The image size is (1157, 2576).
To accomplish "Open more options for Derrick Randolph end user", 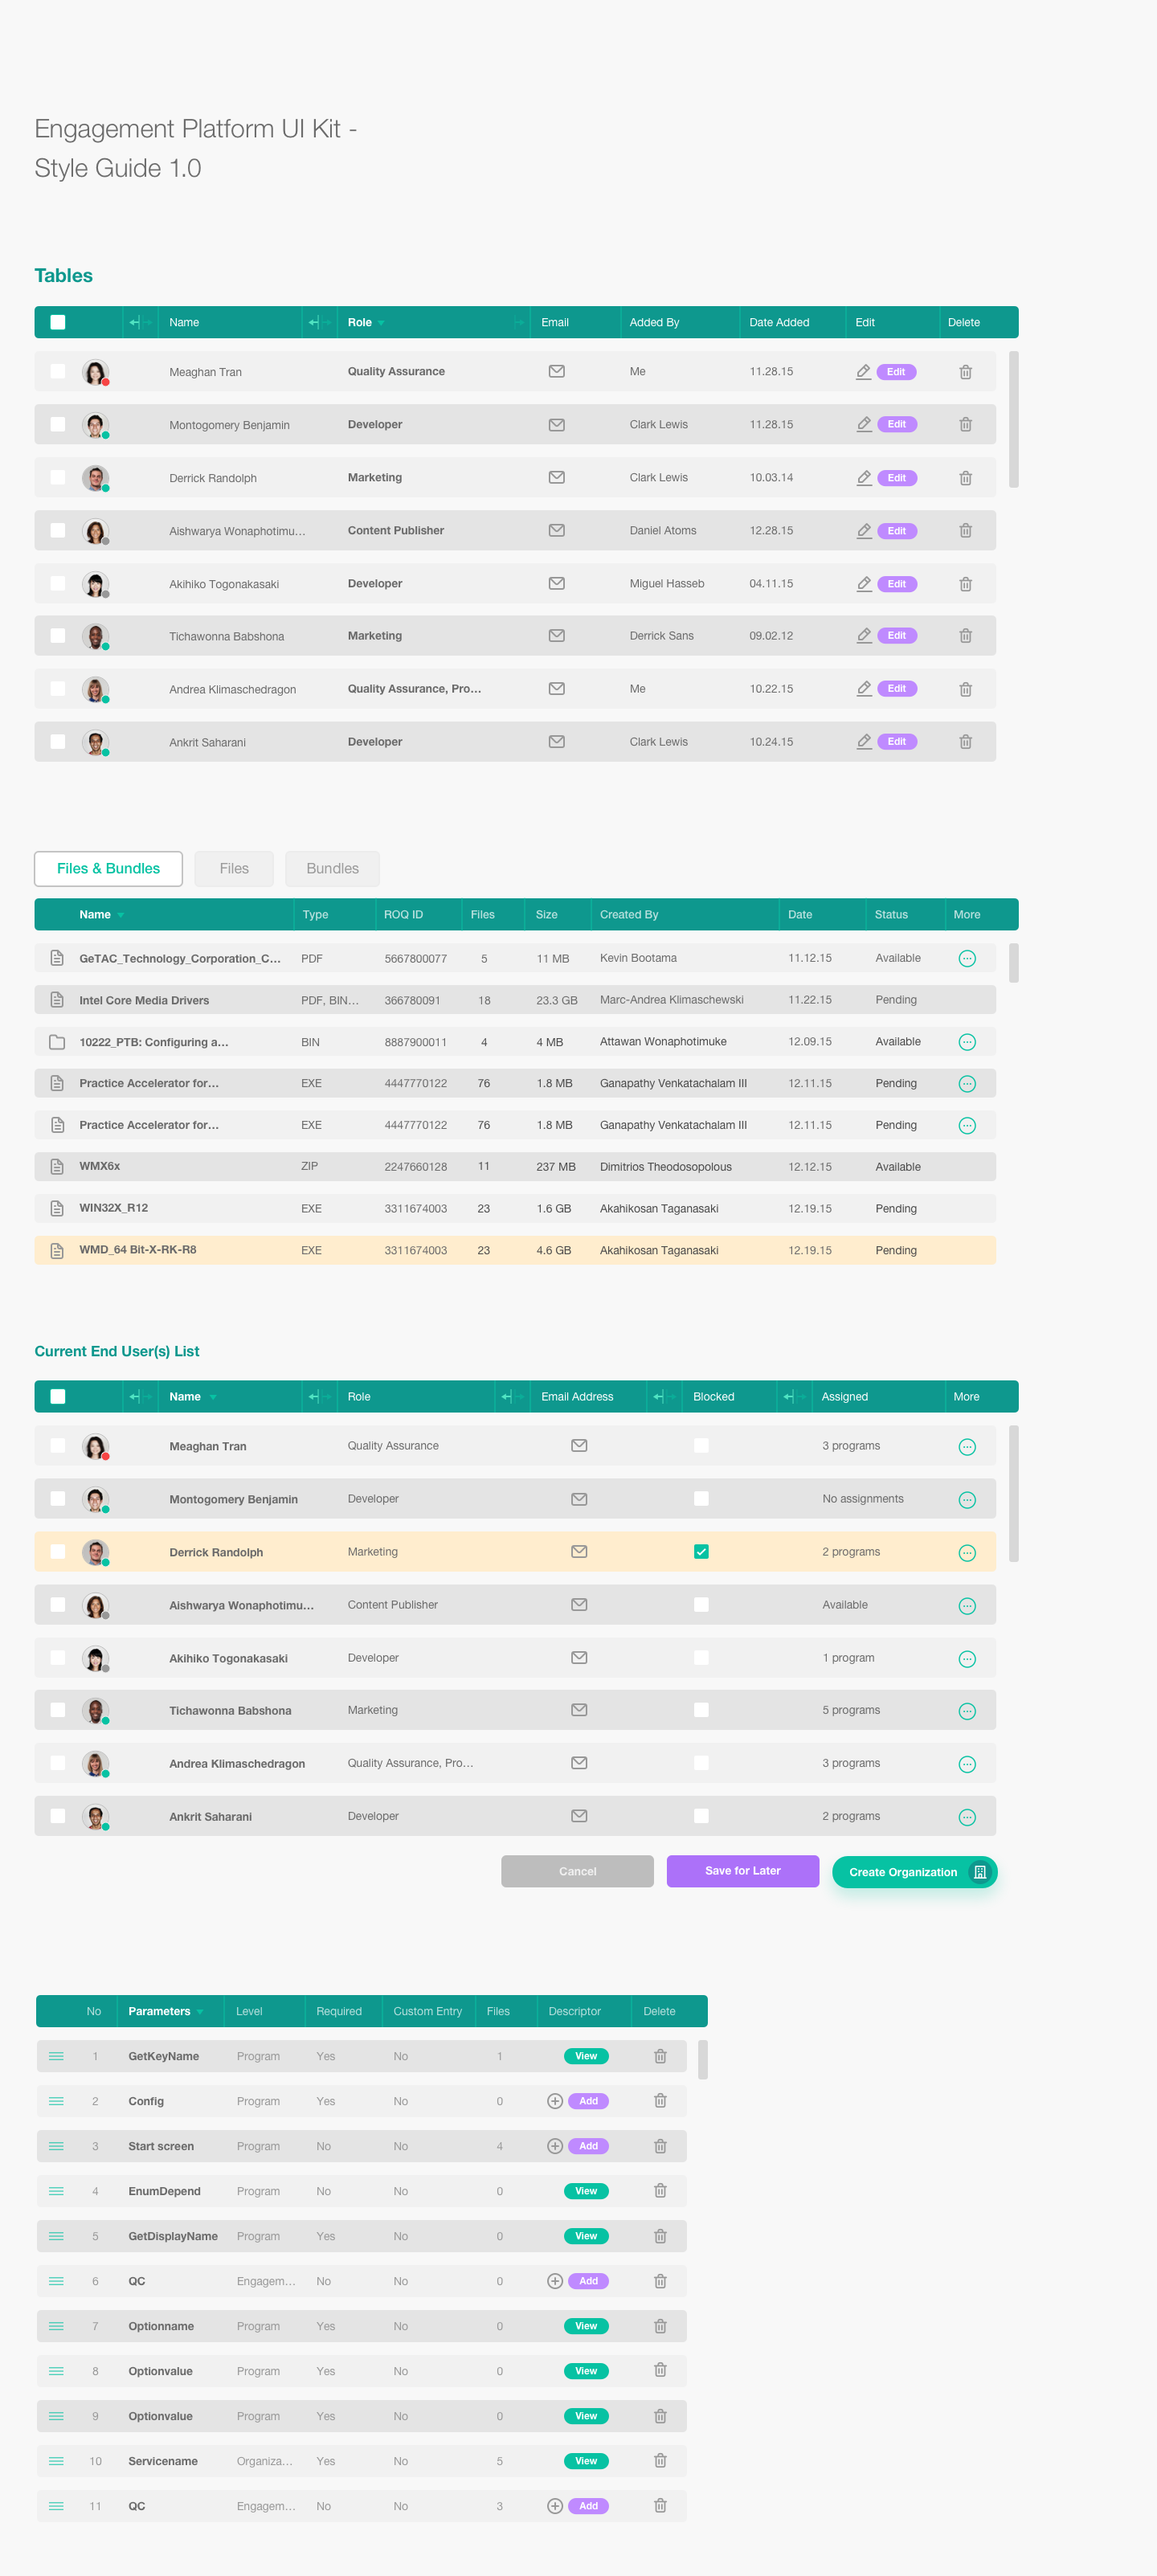I will tap(967, 1553).
